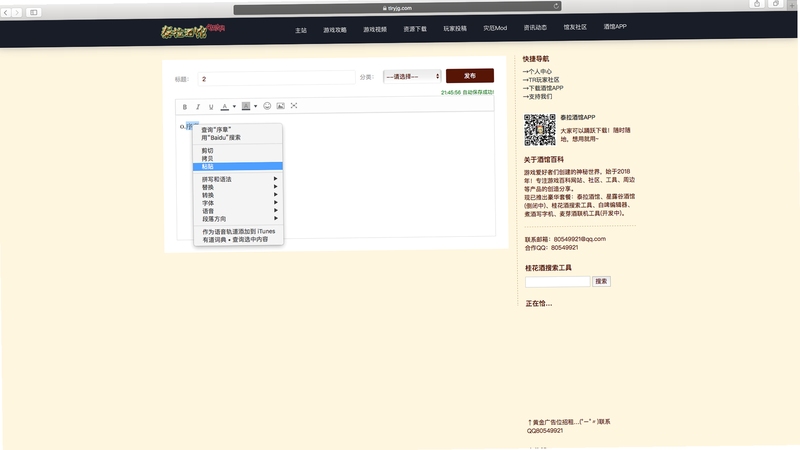Click the 搜索 button in sidebar
Viewport: 800px width, 450px height.
[x=601, y=281]
